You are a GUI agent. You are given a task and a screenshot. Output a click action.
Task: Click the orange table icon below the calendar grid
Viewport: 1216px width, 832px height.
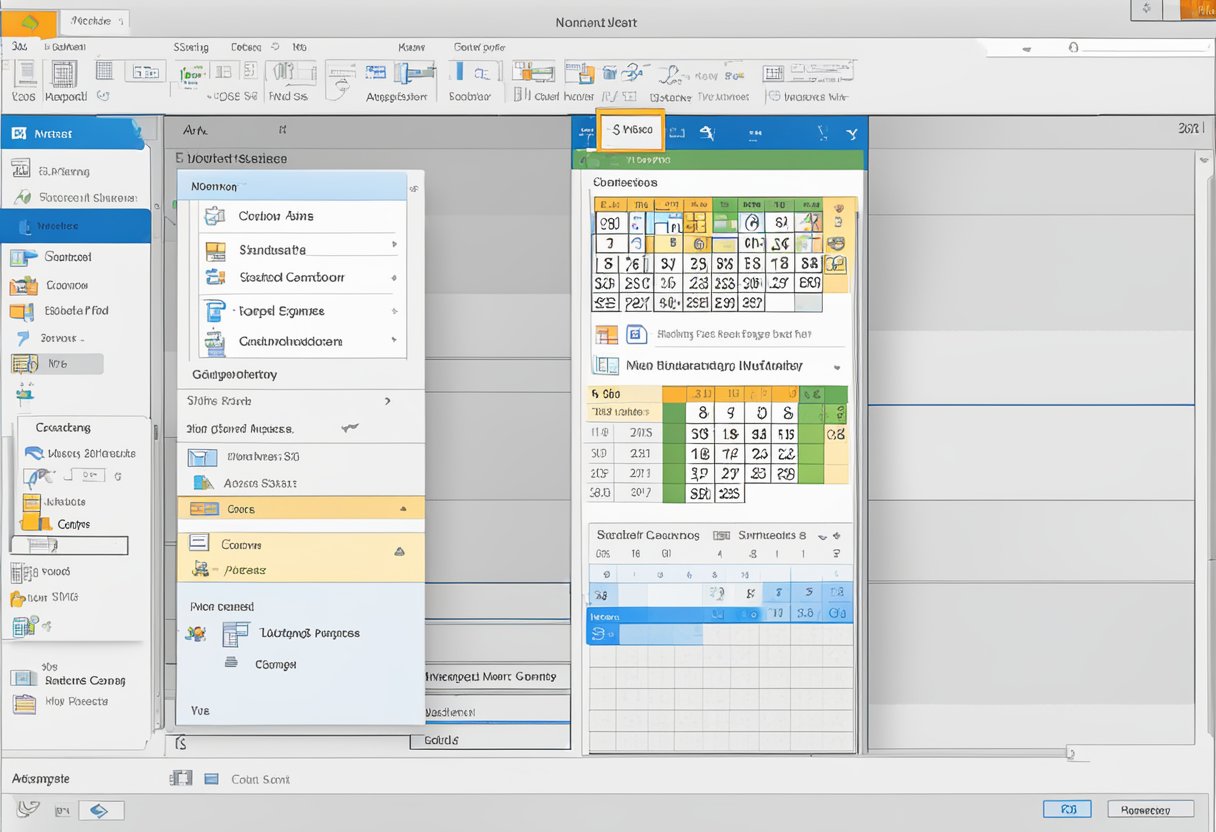(606, 335)
